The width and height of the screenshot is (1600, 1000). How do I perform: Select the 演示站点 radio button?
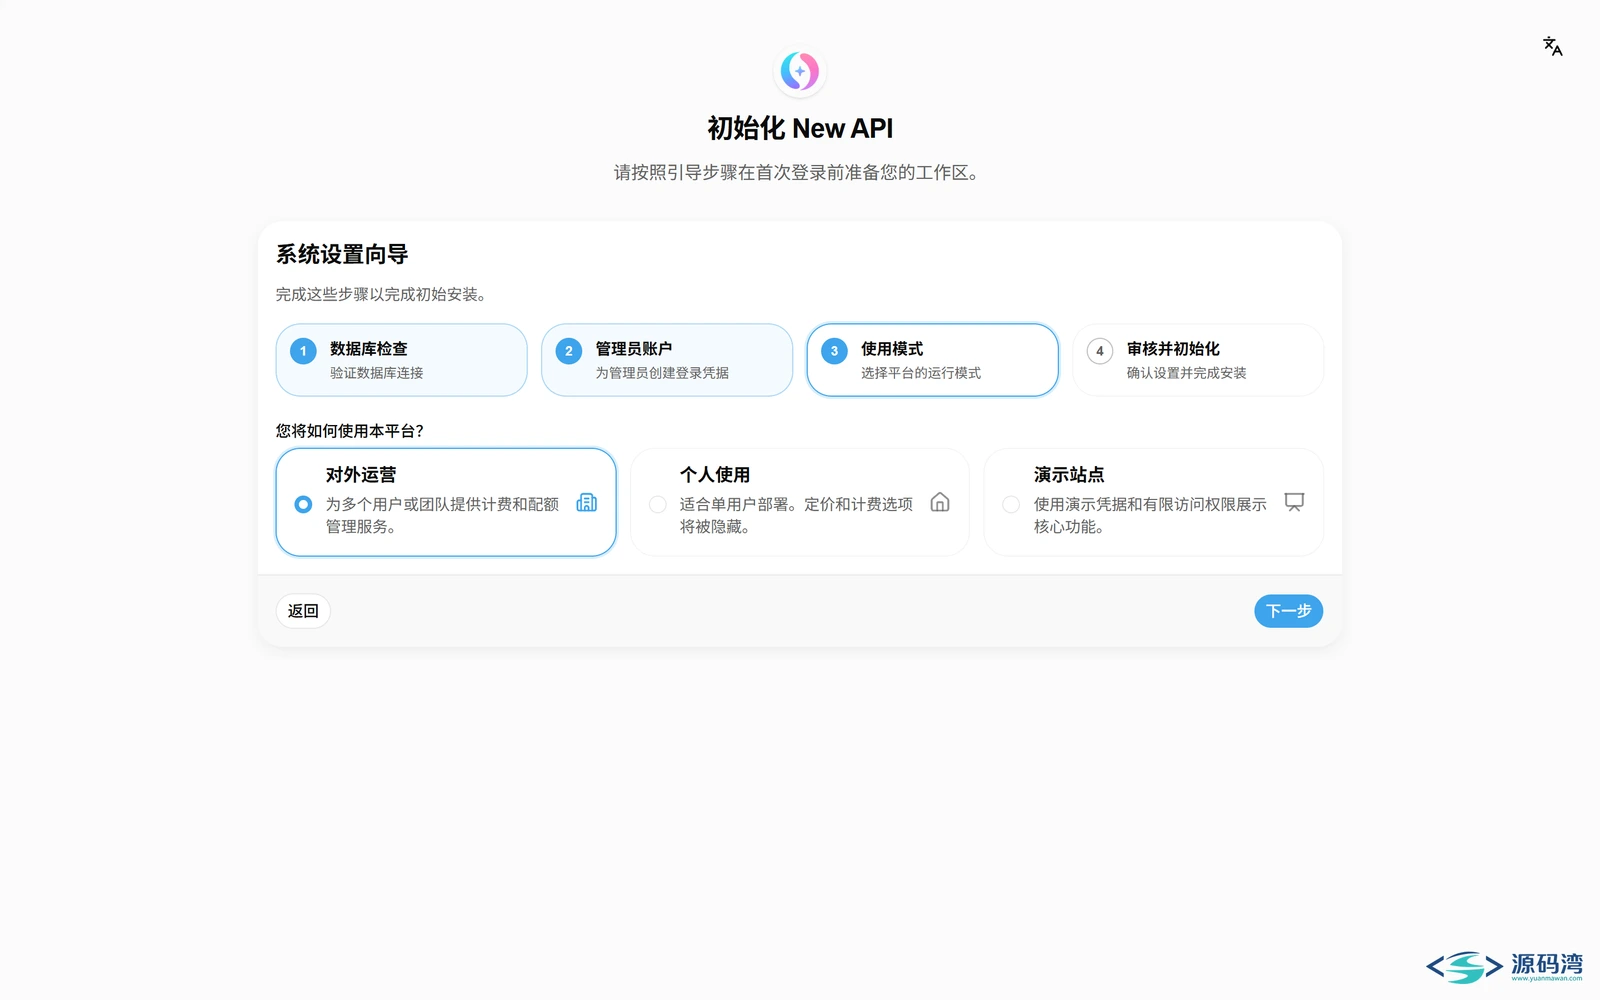(x=1011, y=504)
